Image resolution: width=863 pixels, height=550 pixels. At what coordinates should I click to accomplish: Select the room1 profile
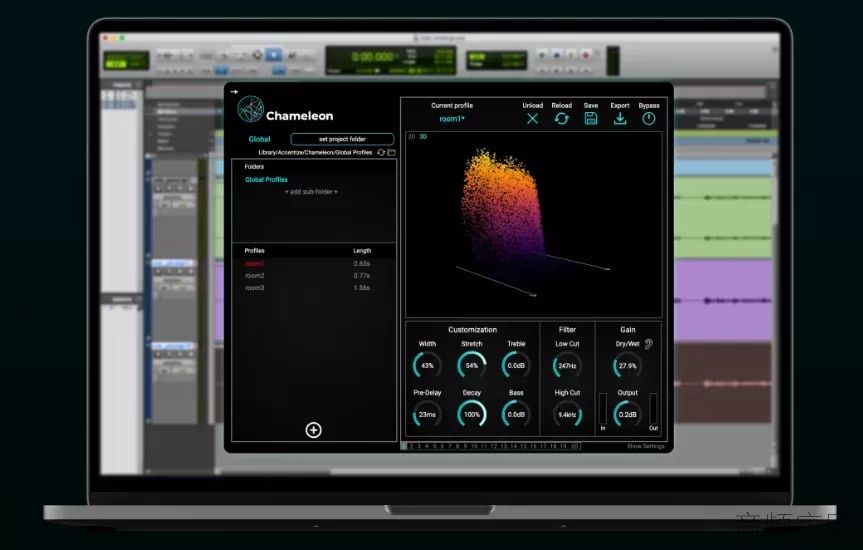click(254, 264)
